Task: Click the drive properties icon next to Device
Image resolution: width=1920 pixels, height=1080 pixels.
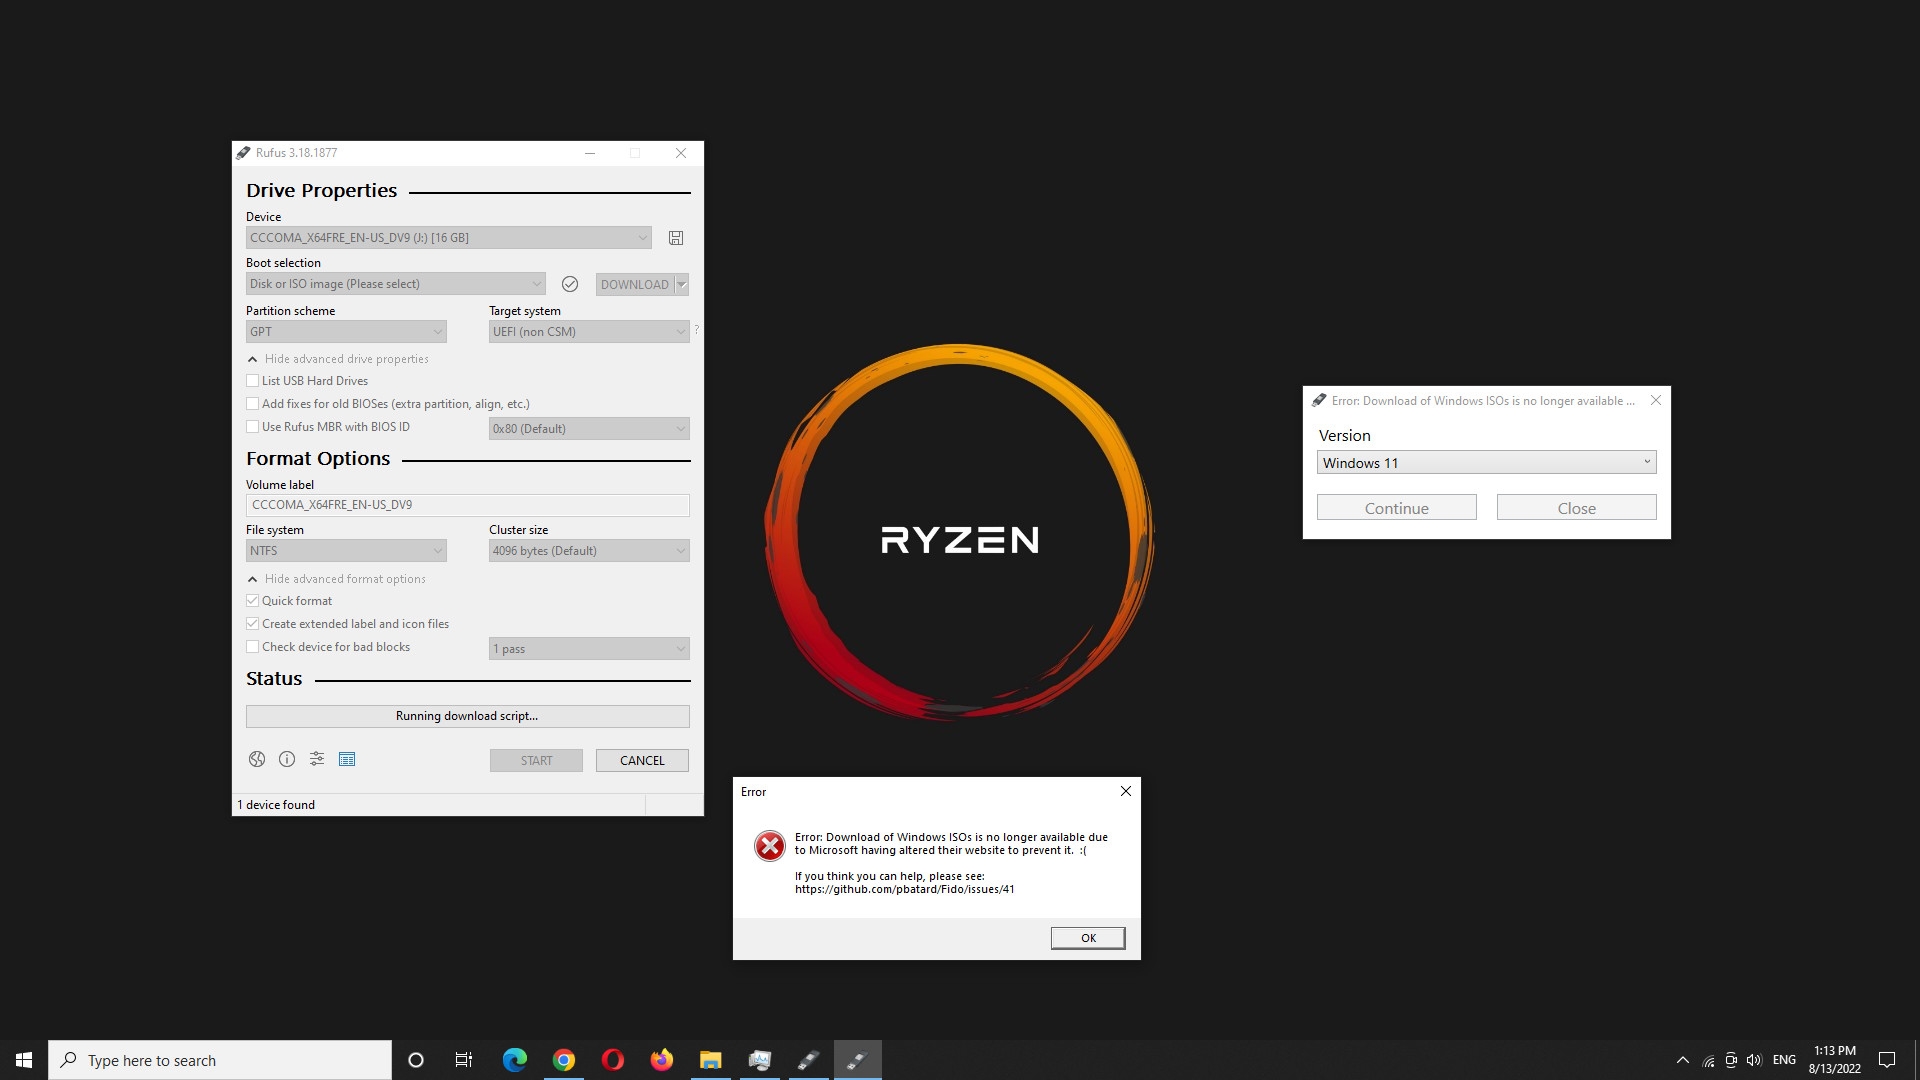Action: tap(676, 237)
